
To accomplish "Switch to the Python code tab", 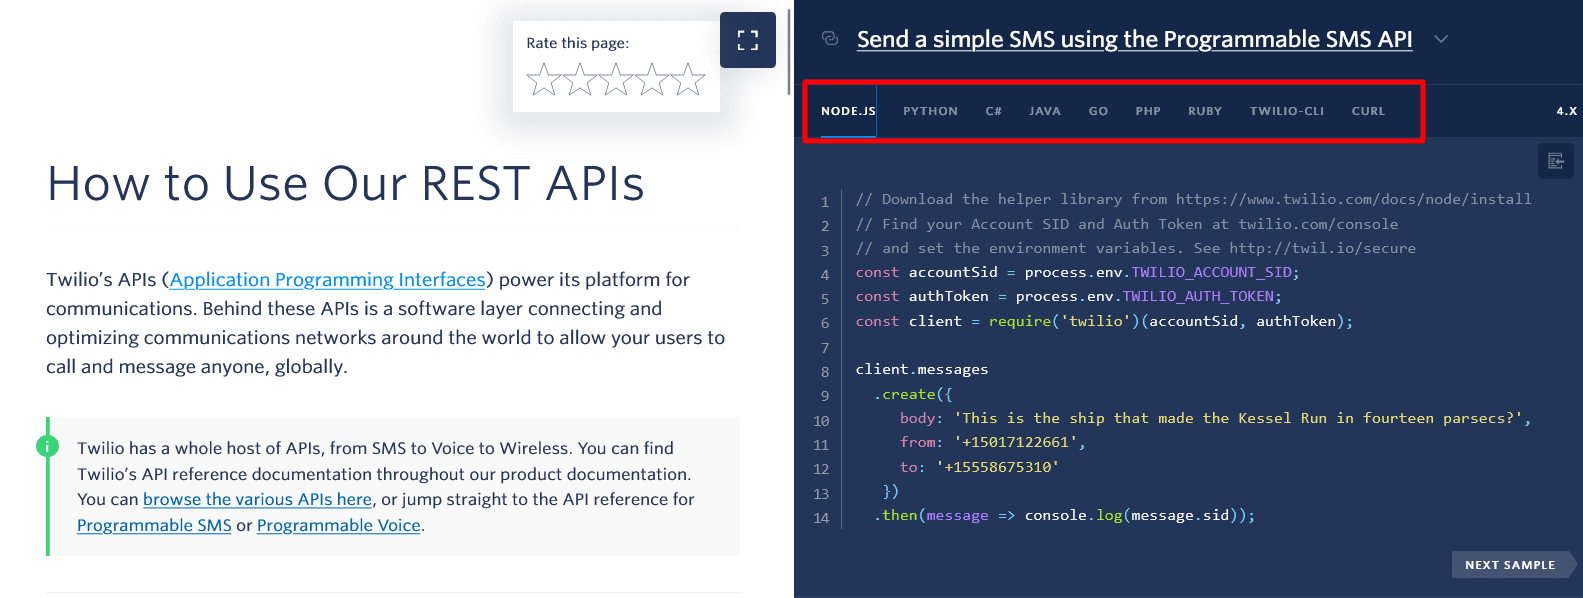I will pyautogui.click(x=930, y=111).
